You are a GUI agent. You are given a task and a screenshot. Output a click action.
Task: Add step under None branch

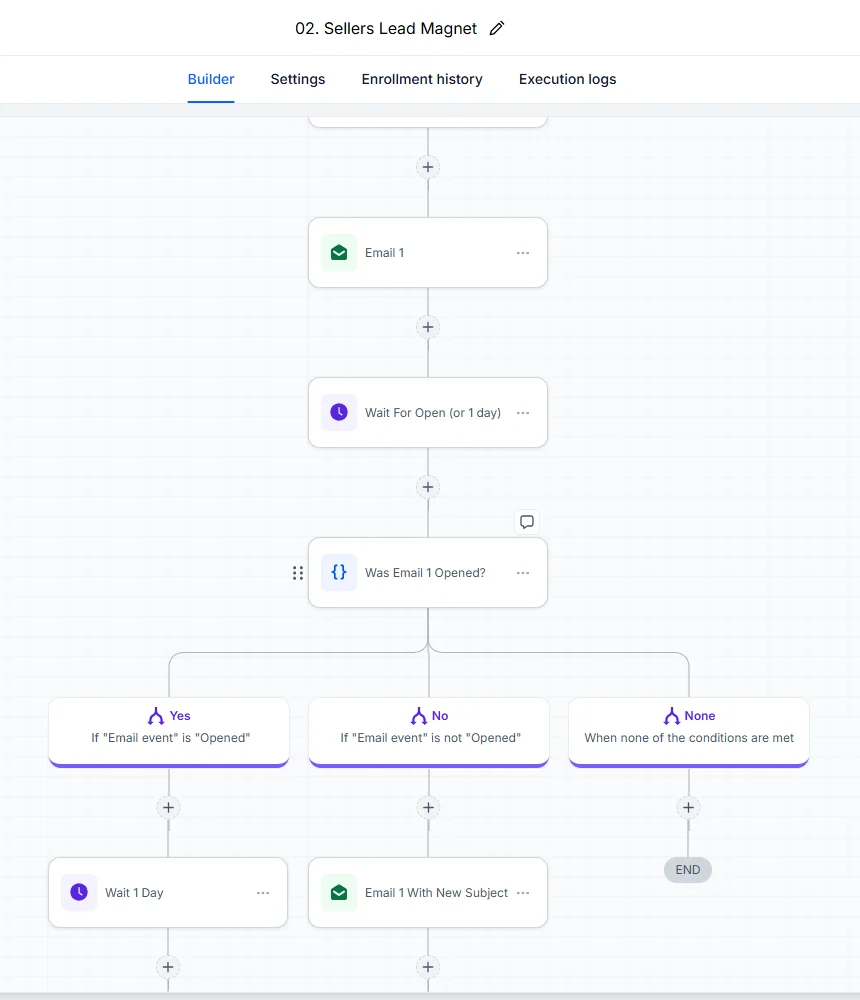point(688,807)
